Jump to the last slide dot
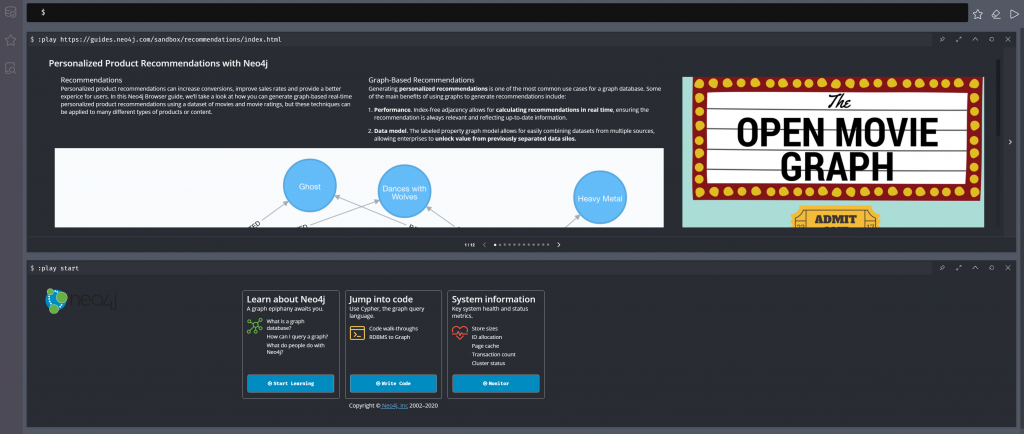 pyautogui.click(x=547, y=245)
